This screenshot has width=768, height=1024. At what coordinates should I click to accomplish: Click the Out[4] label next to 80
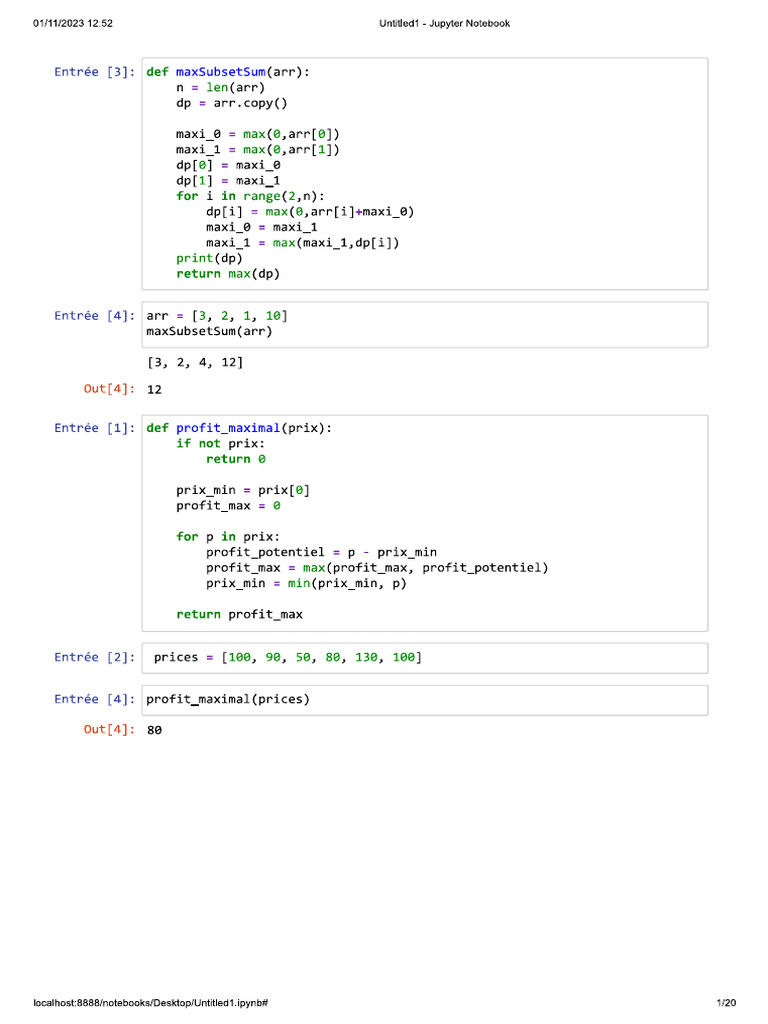click(x=109, y=729)
